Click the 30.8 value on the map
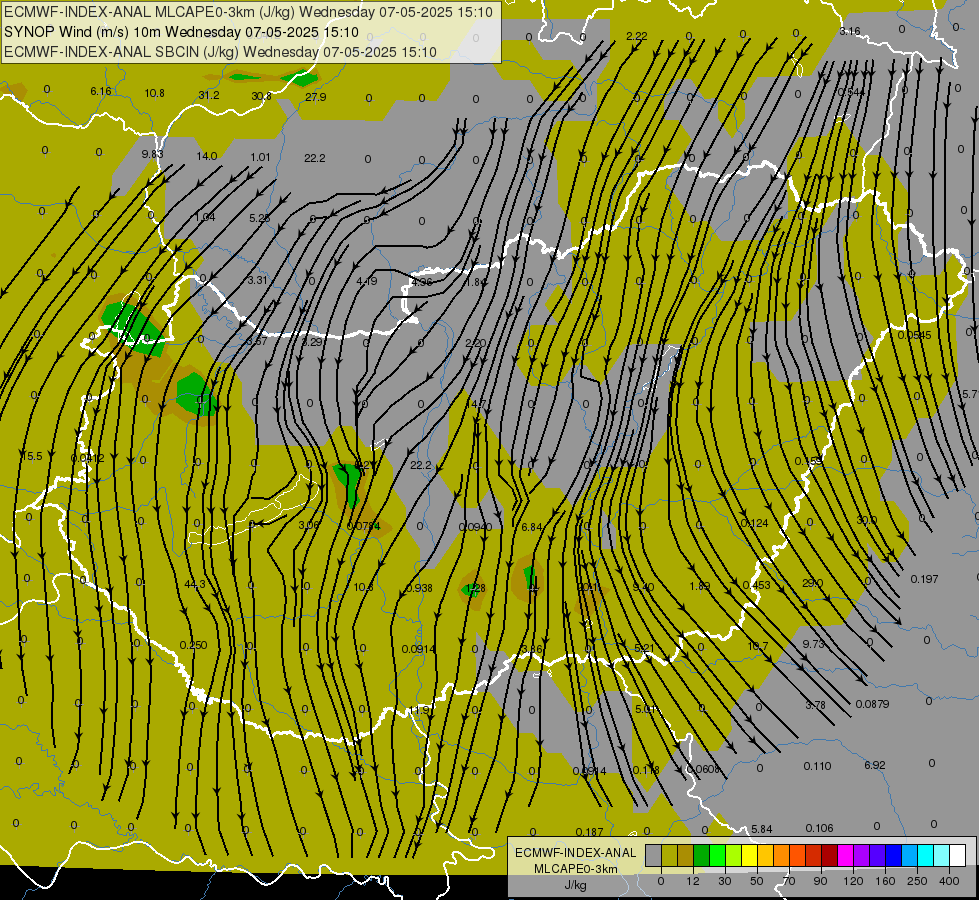979x900 pixels. (261, 96)
